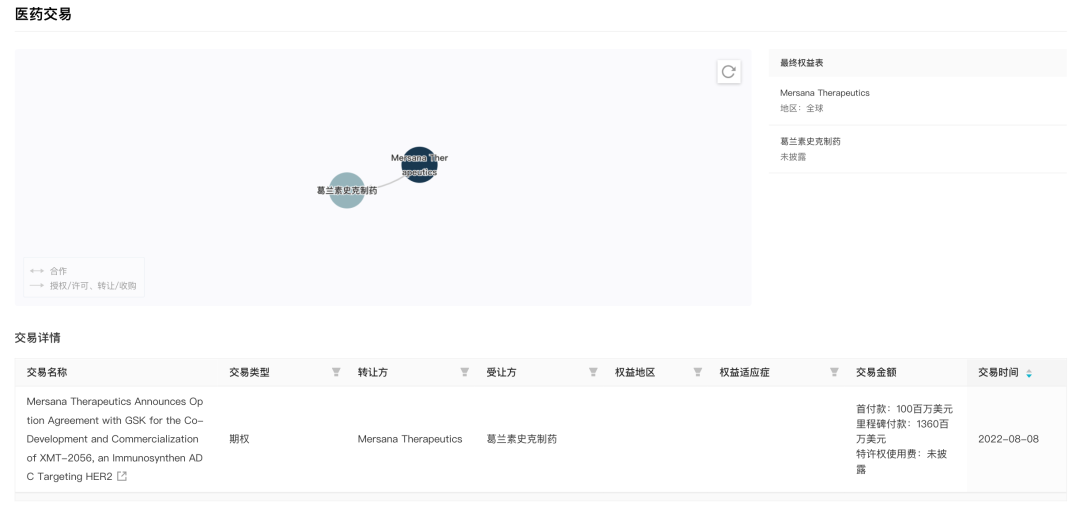Open the filter for 权益适应症 column
1080x506 pixels.
coord(834,372)
